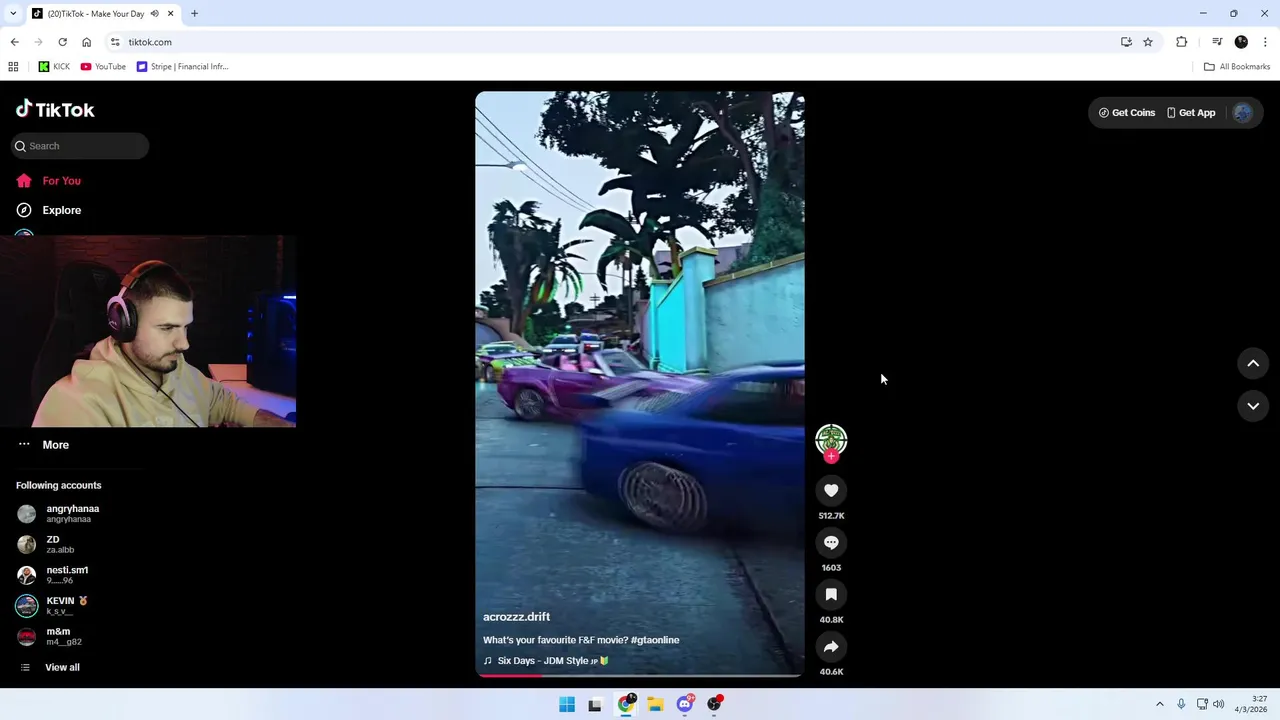Open the apps grid in bookmarks bar

pos(13,67)
